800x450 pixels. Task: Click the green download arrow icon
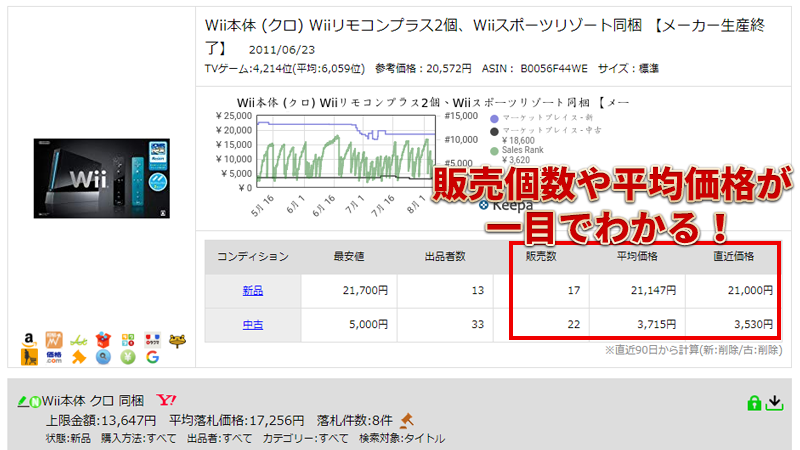coord(774,403)
